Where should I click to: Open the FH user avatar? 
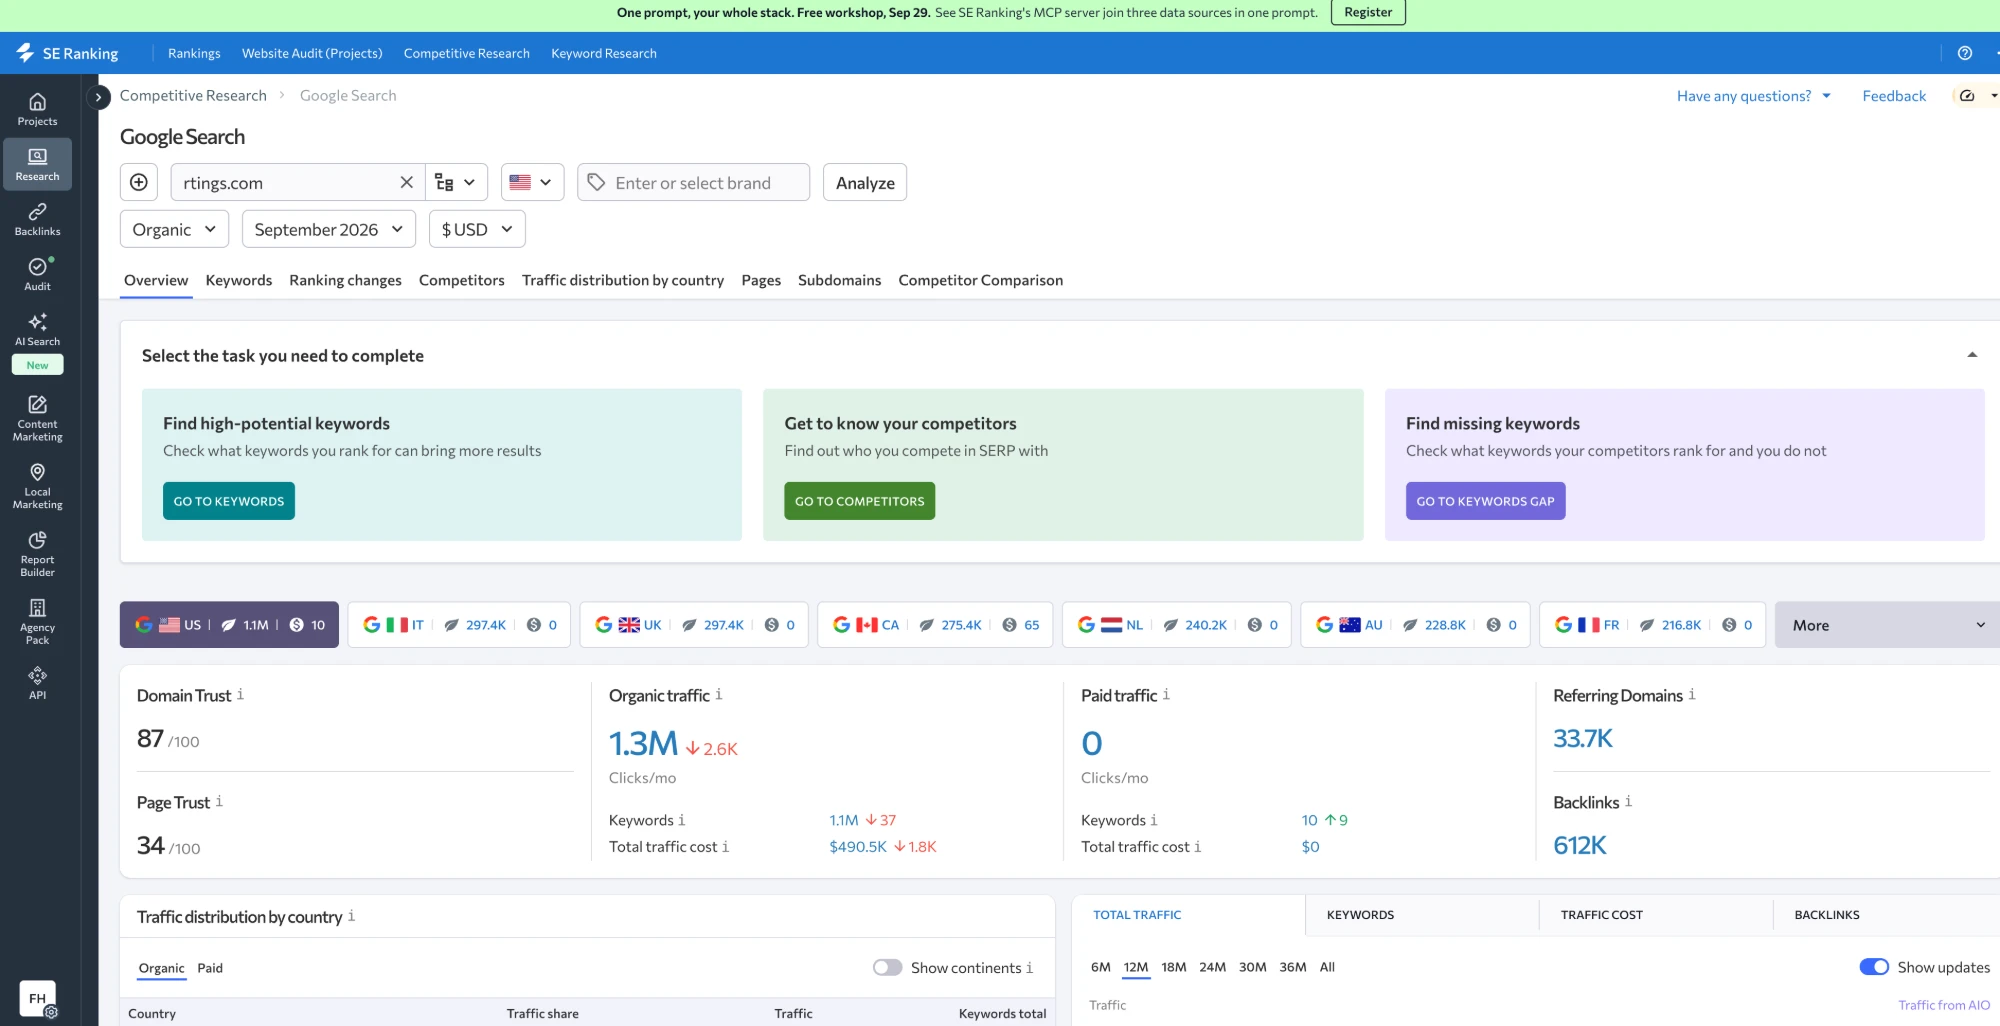pyautogui.click(x=38, y=998)
